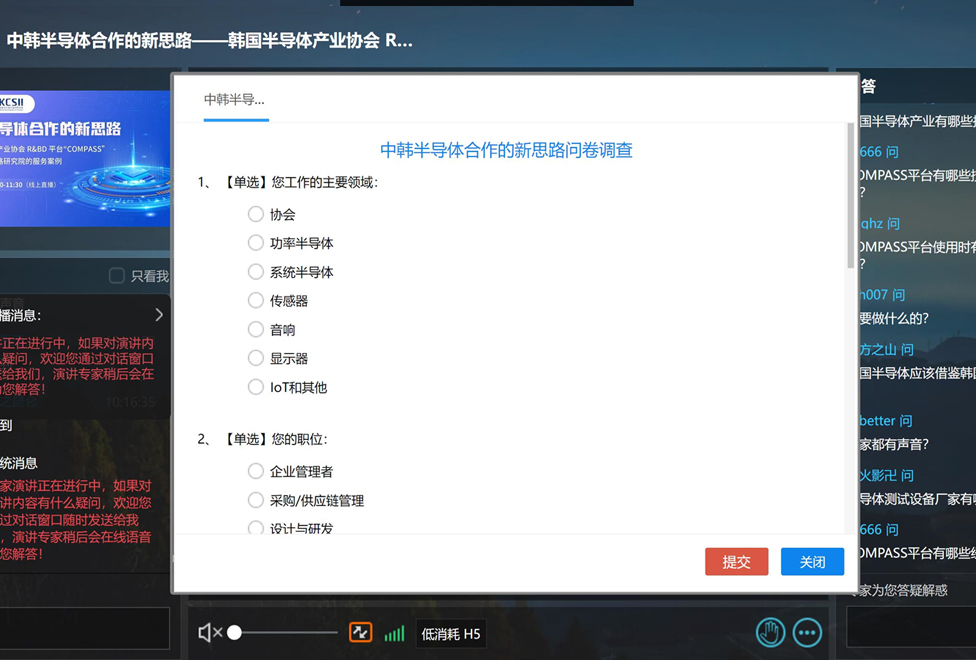Image resolution: width=976 pixels, height=660 pixels.
Task: Click the 方之山 问 username
Action: (x=886, y=349)
